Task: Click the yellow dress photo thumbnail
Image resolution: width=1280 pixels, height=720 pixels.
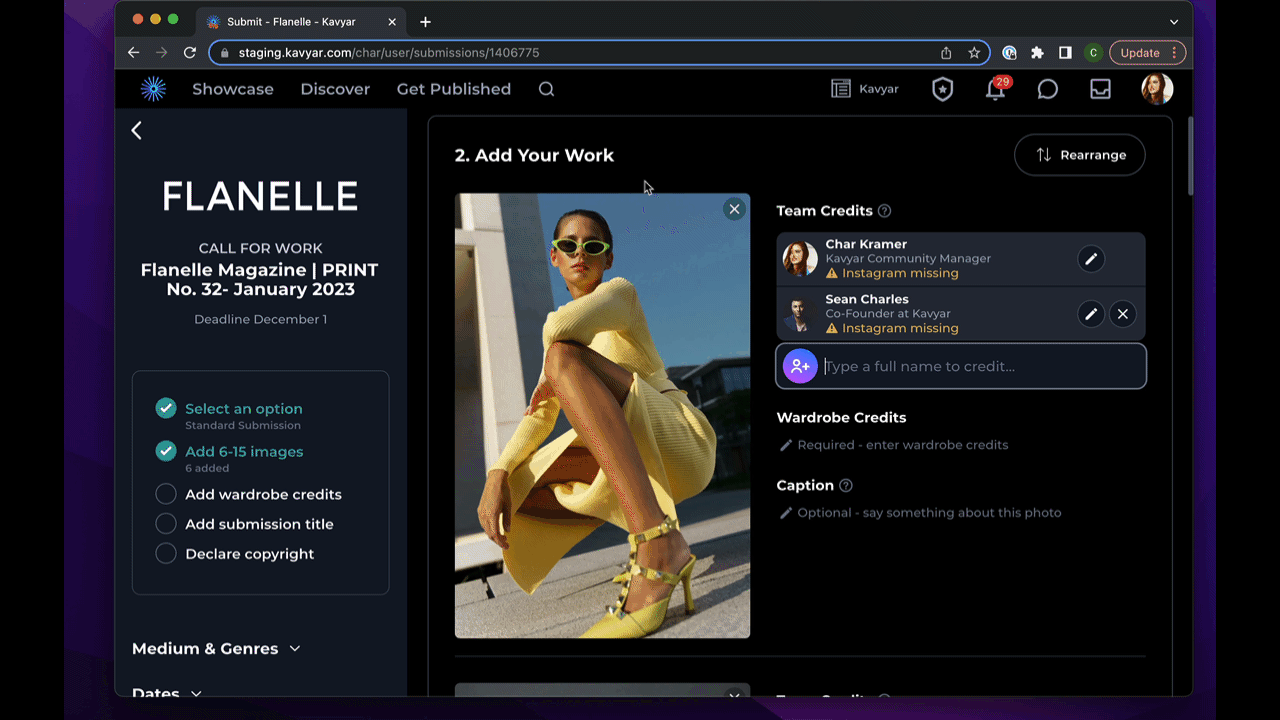Action: 602,415
